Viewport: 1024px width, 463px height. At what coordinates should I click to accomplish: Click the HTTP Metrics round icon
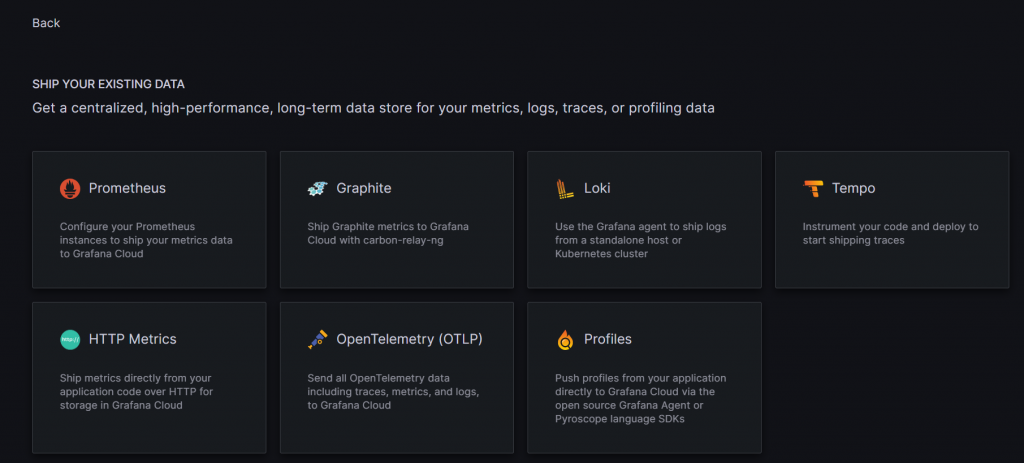(70, 339)
